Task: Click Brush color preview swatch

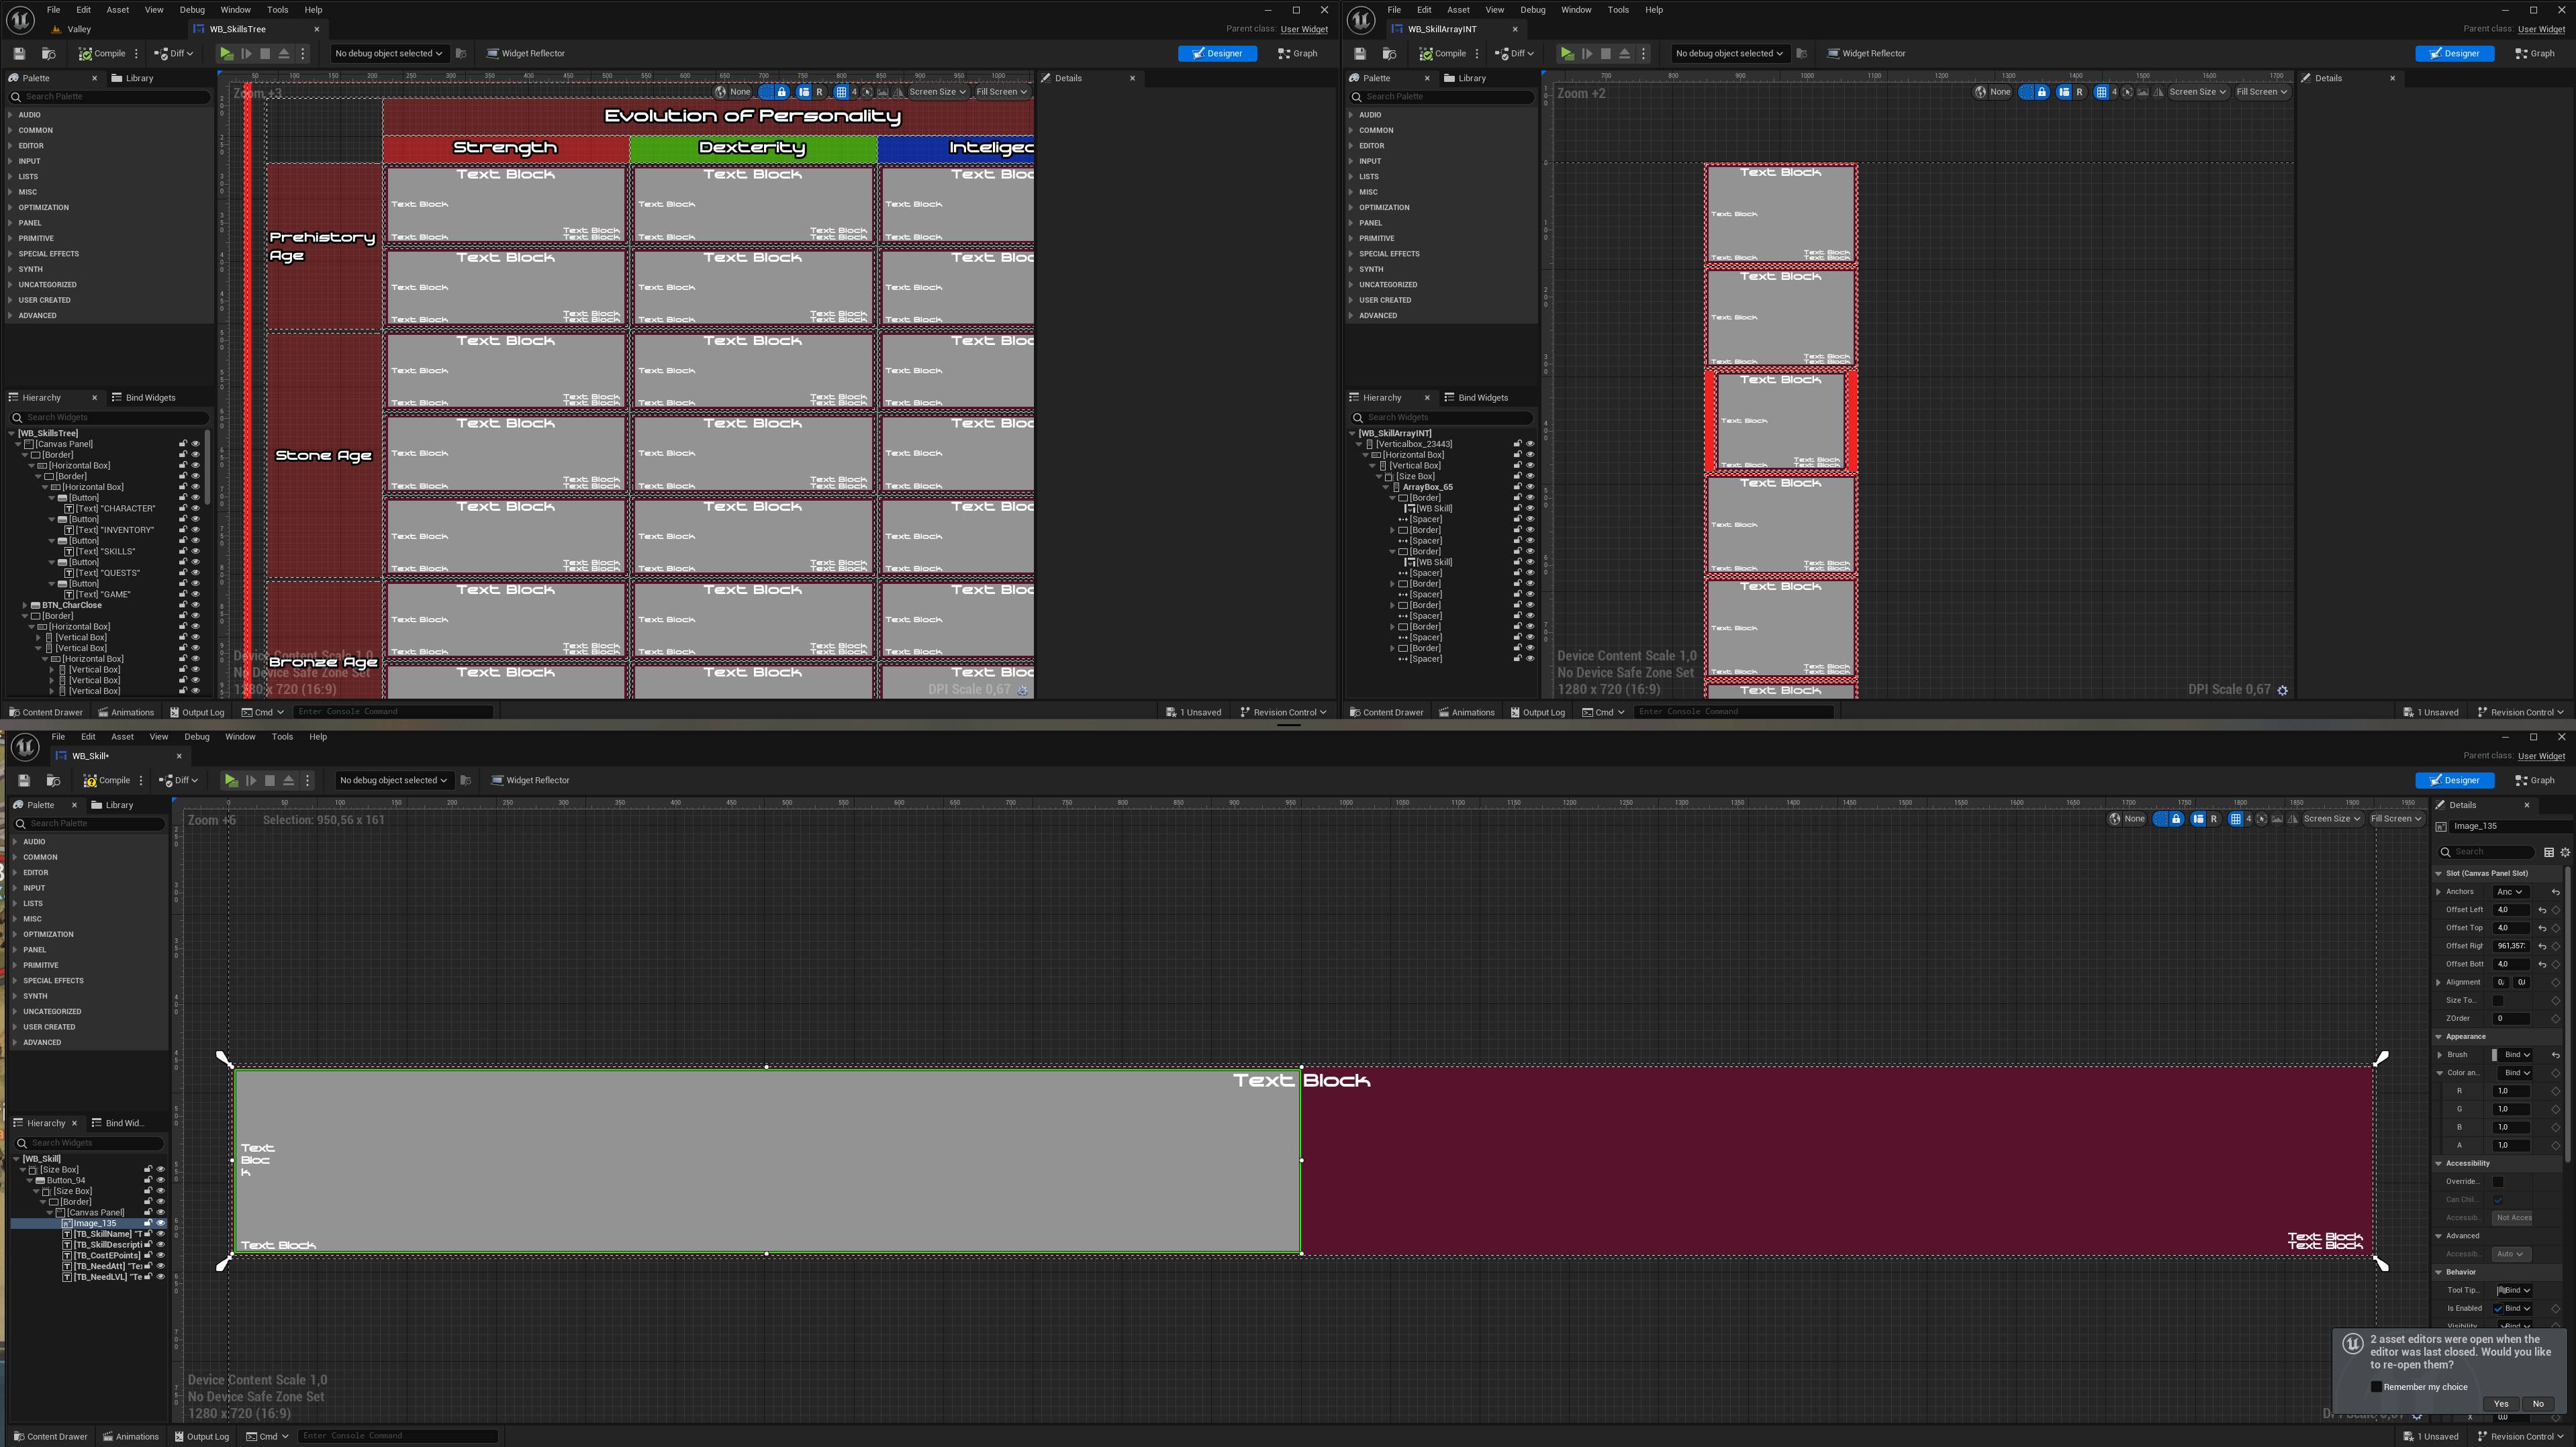Action: point(2494,1056)
